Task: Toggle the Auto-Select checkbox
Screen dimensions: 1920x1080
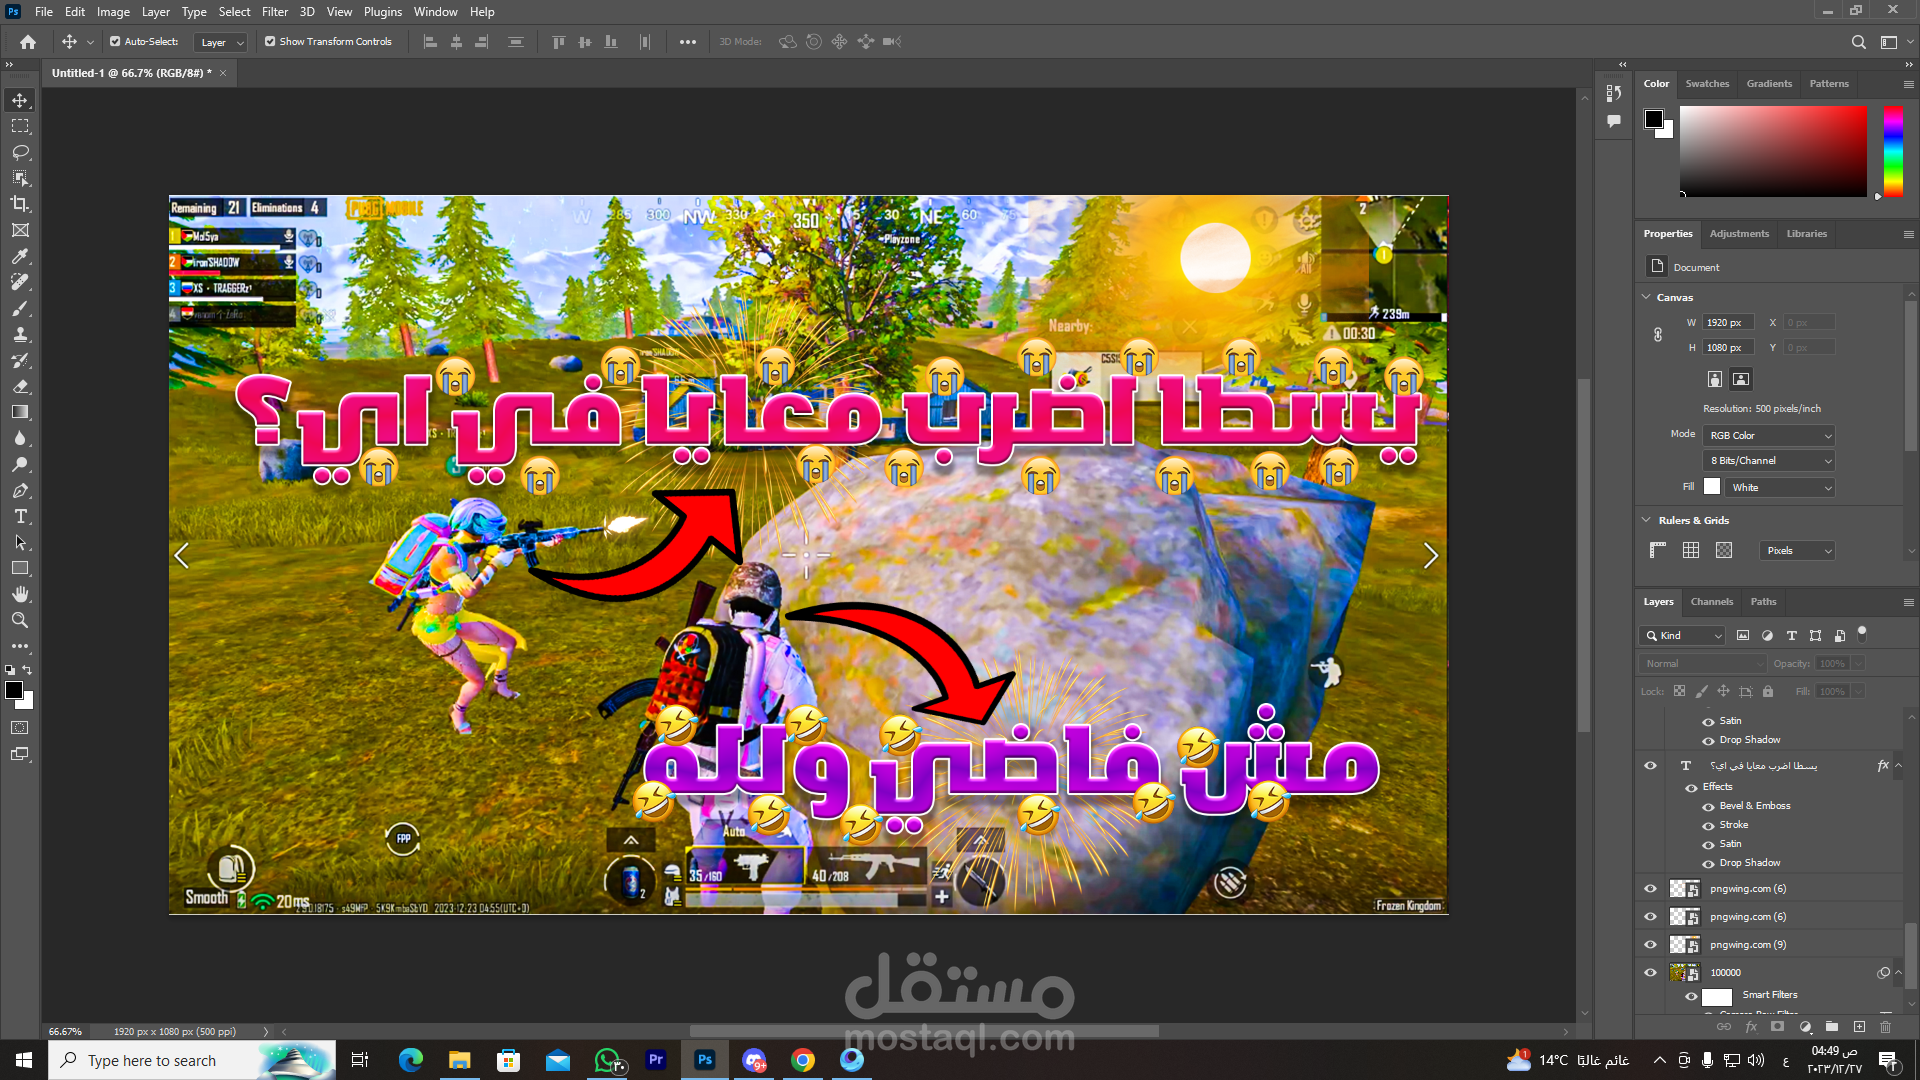Action: click(x=115, y=42)
